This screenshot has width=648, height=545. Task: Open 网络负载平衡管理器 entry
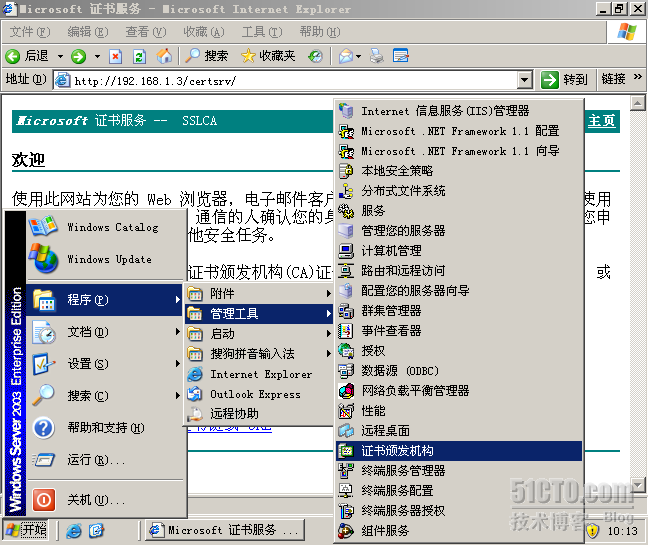point(459,390)
